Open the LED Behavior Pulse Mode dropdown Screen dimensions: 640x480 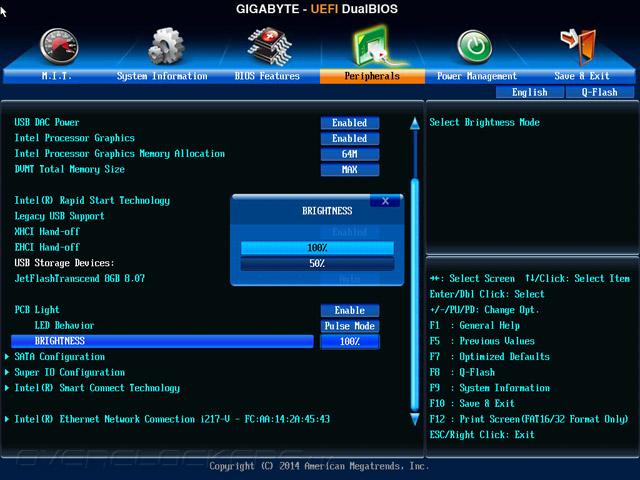[350, 326]
